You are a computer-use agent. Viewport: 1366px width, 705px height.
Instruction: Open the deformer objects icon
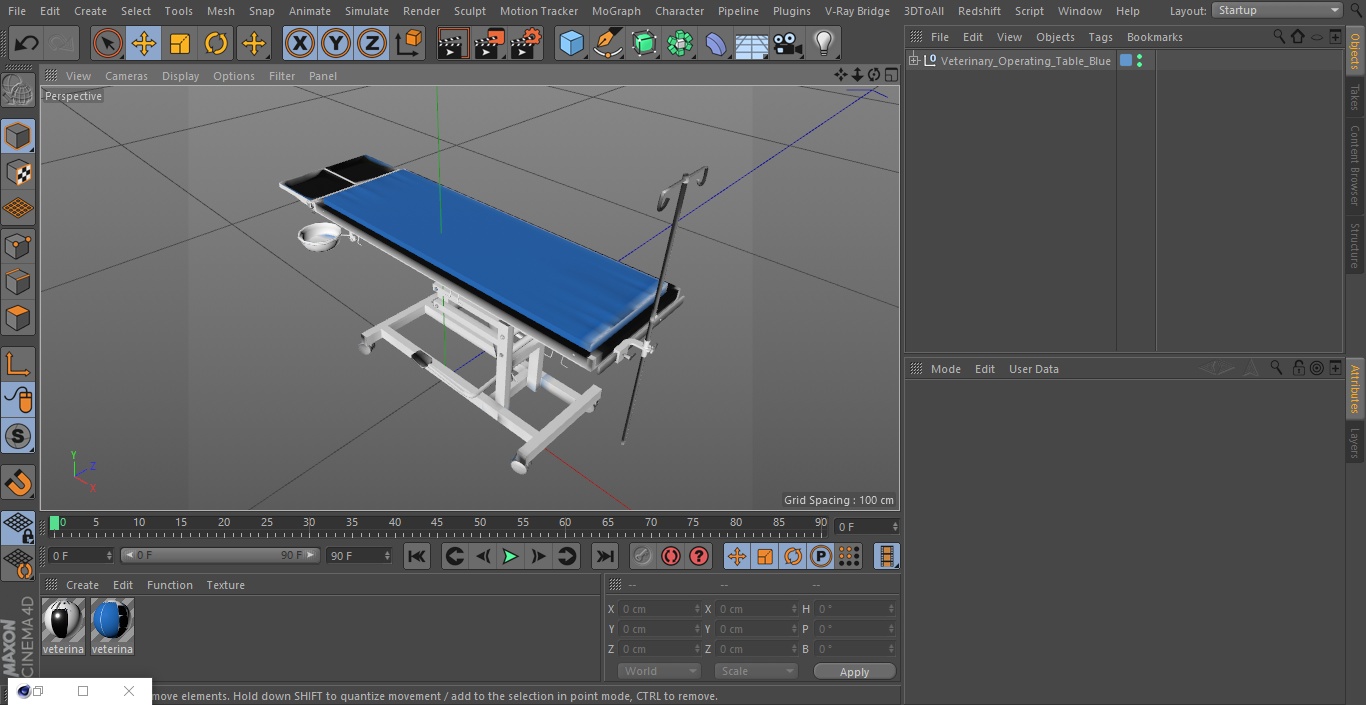(716, 43)
